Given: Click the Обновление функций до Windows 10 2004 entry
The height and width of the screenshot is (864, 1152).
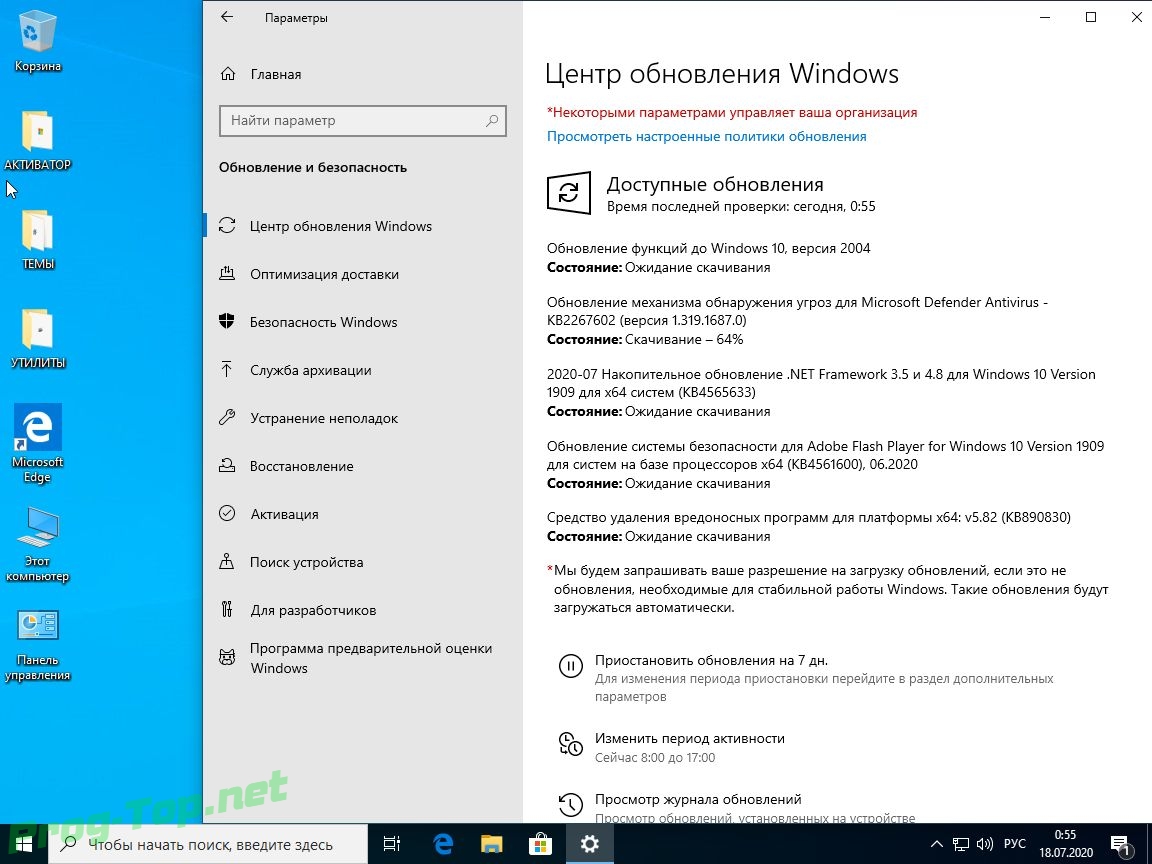Looking at the screenshot, I should point(708,257).
